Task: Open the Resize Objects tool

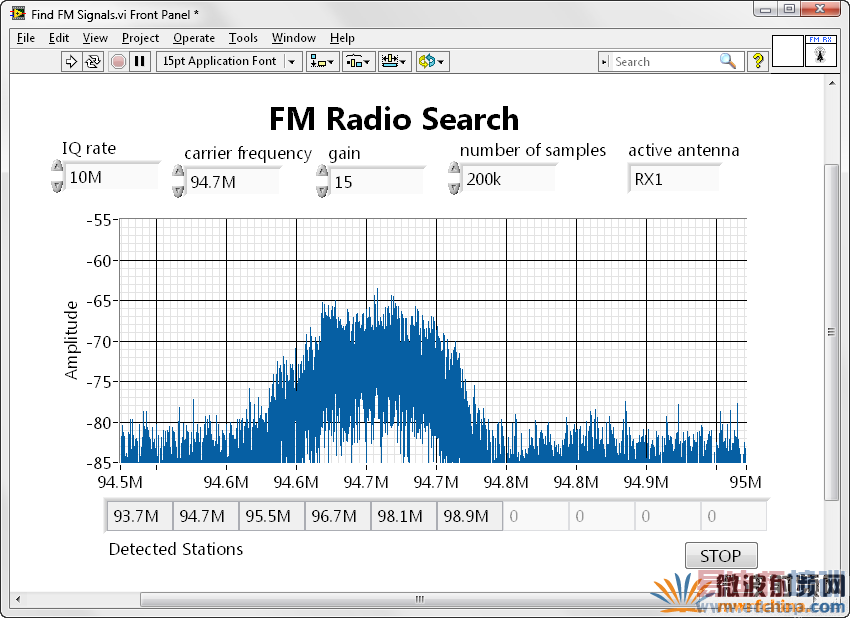Action: click(395, 61)
